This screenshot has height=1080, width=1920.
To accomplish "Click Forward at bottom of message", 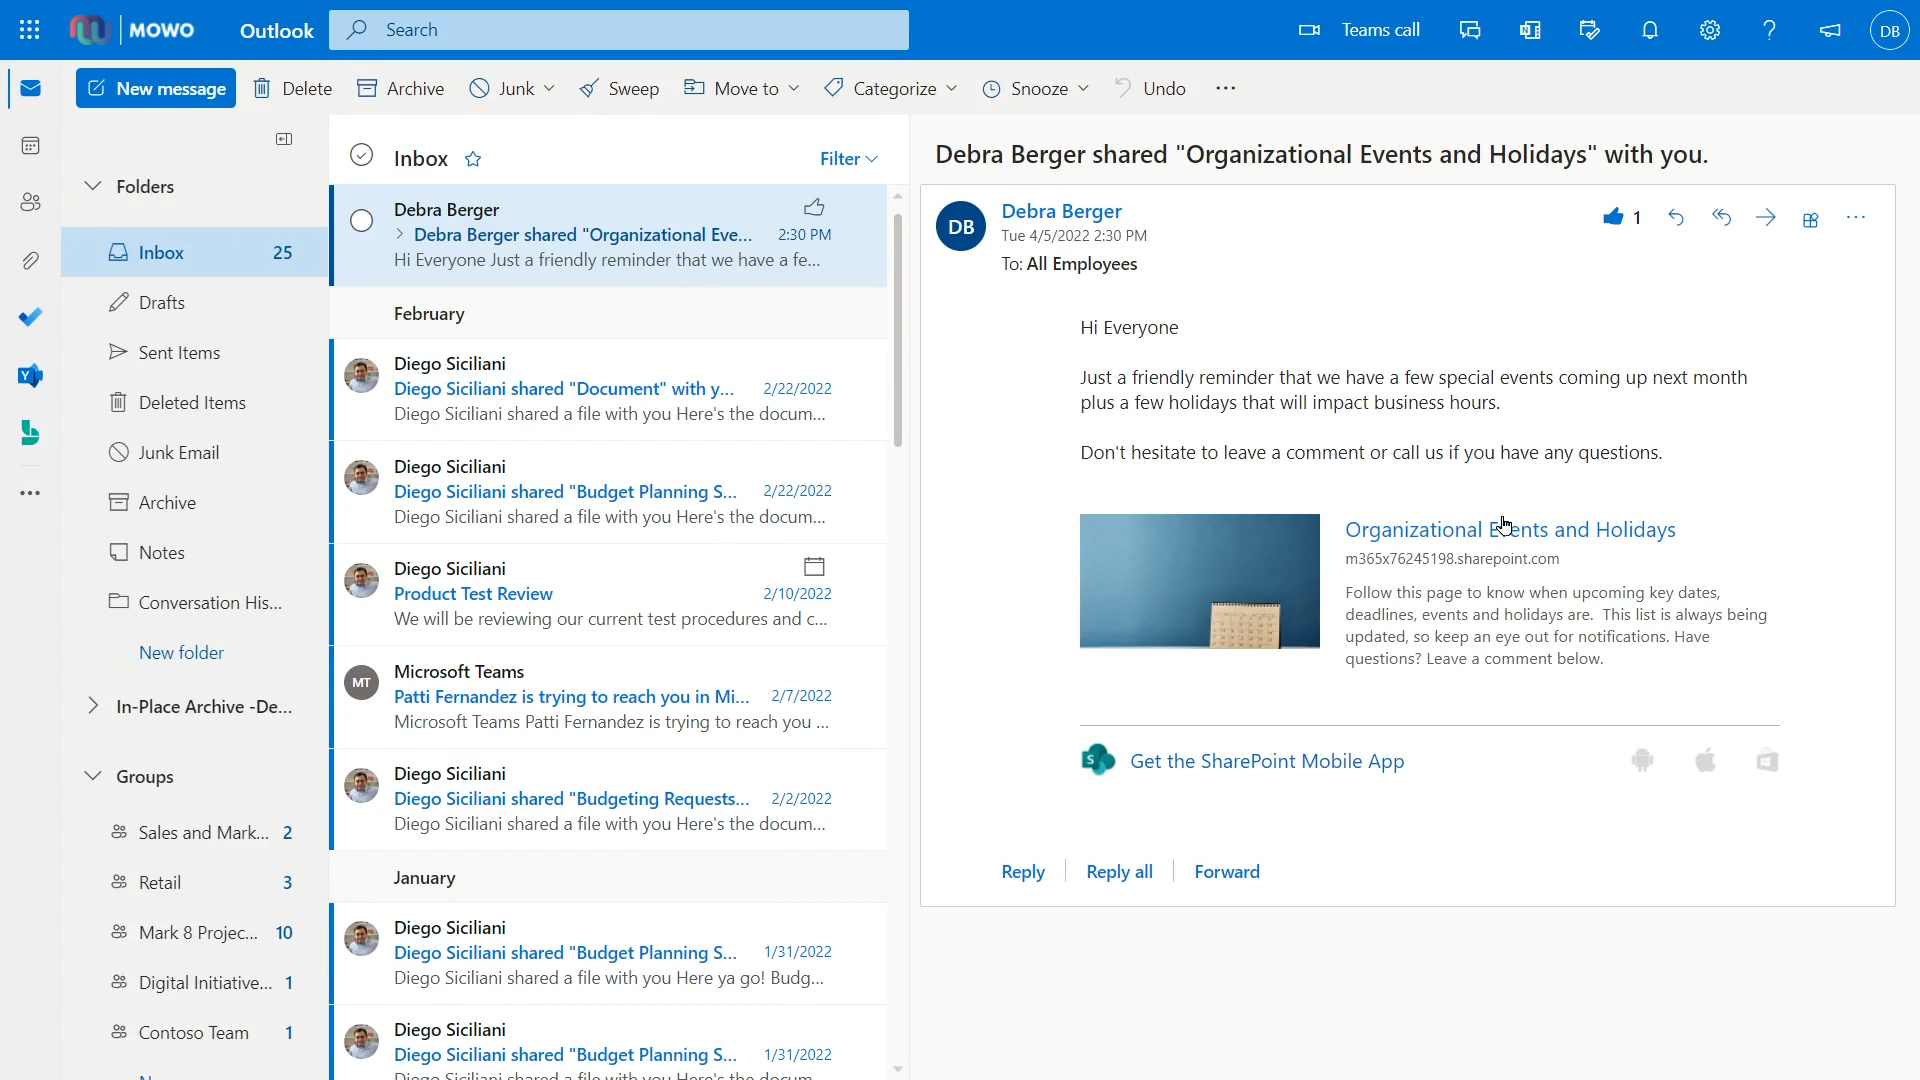I will (1227, 871).
